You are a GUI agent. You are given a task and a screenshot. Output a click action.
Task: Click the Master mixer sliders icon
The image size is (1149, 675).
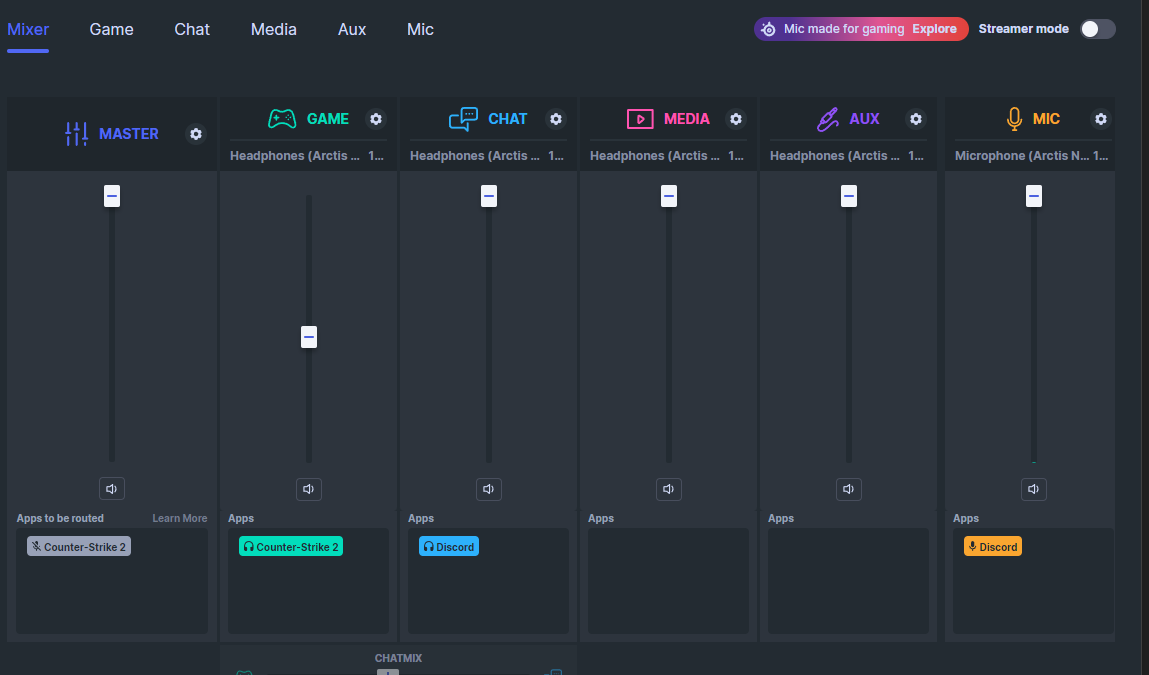pos(76,133)
